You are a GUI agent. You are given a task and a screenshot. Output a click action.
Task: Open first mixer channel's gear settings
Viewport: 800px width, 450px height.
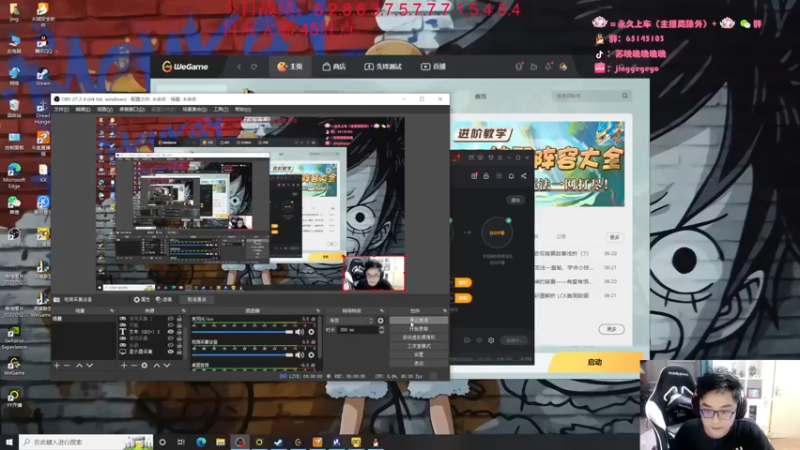click(x=311, y=332)
